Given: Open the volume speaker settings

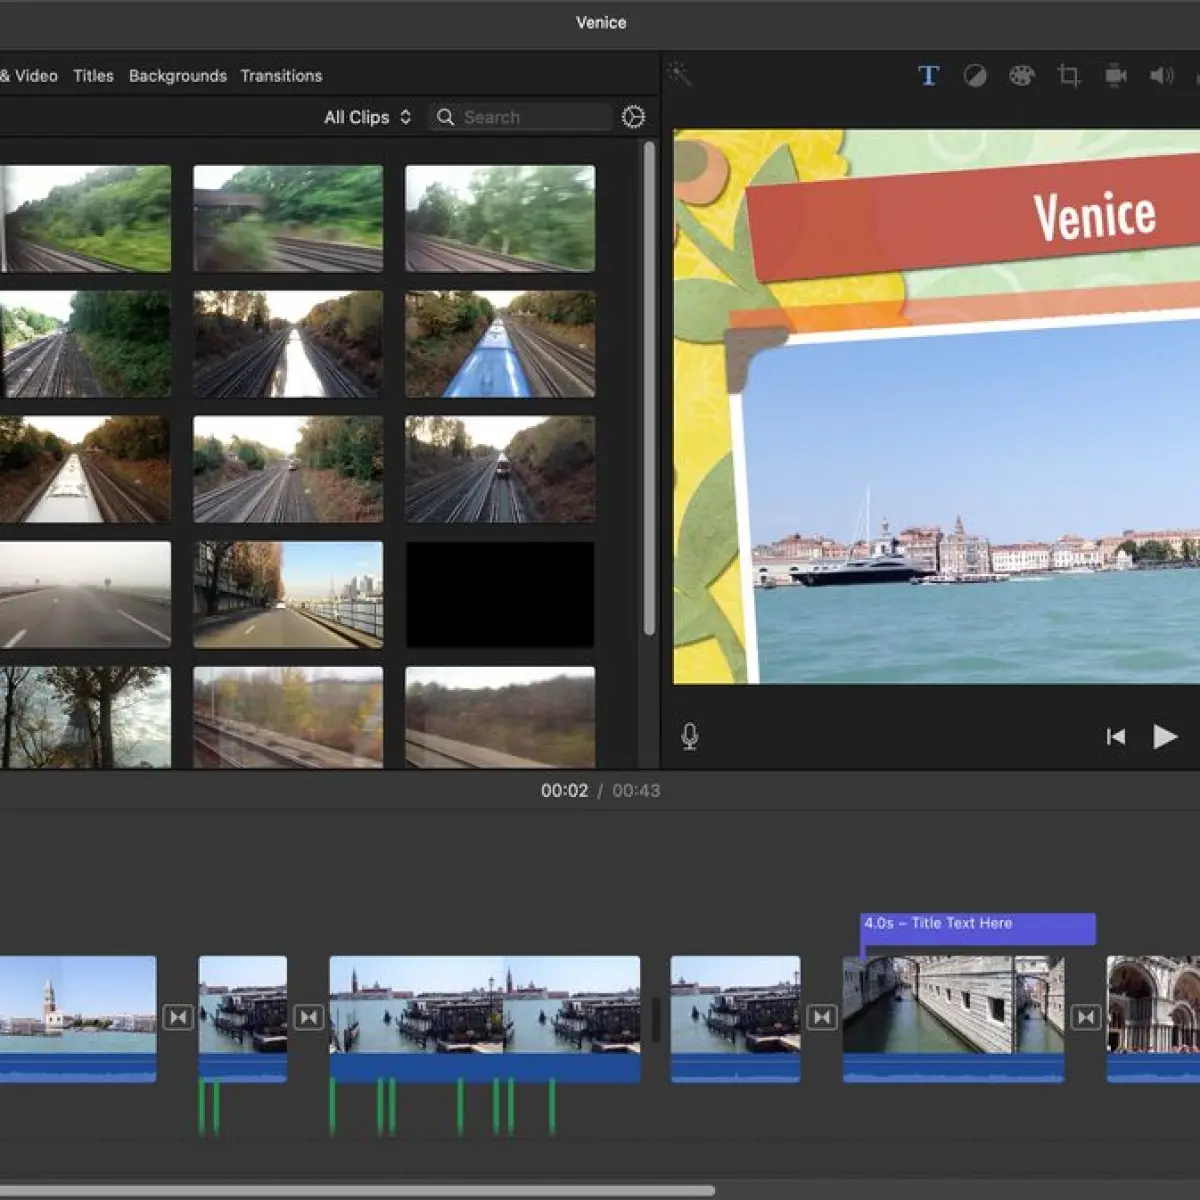Looking at the screenshot, I should point(1161,76).
